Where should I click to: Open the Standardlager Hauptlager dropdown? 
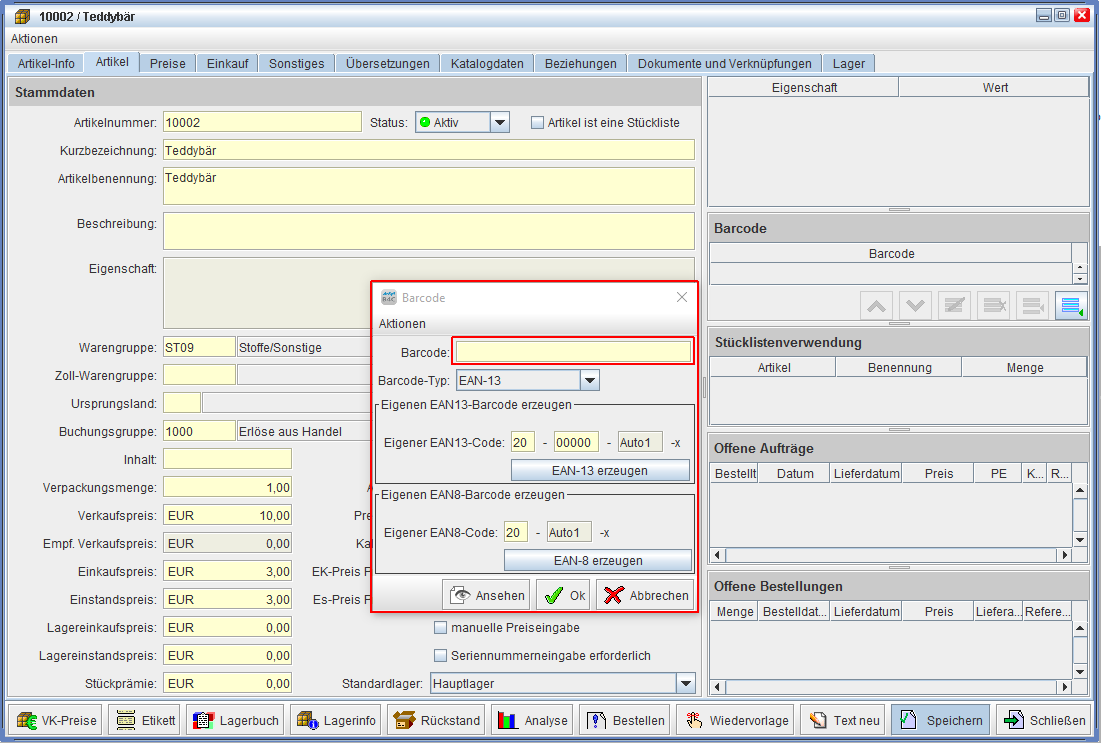point(685,684)
